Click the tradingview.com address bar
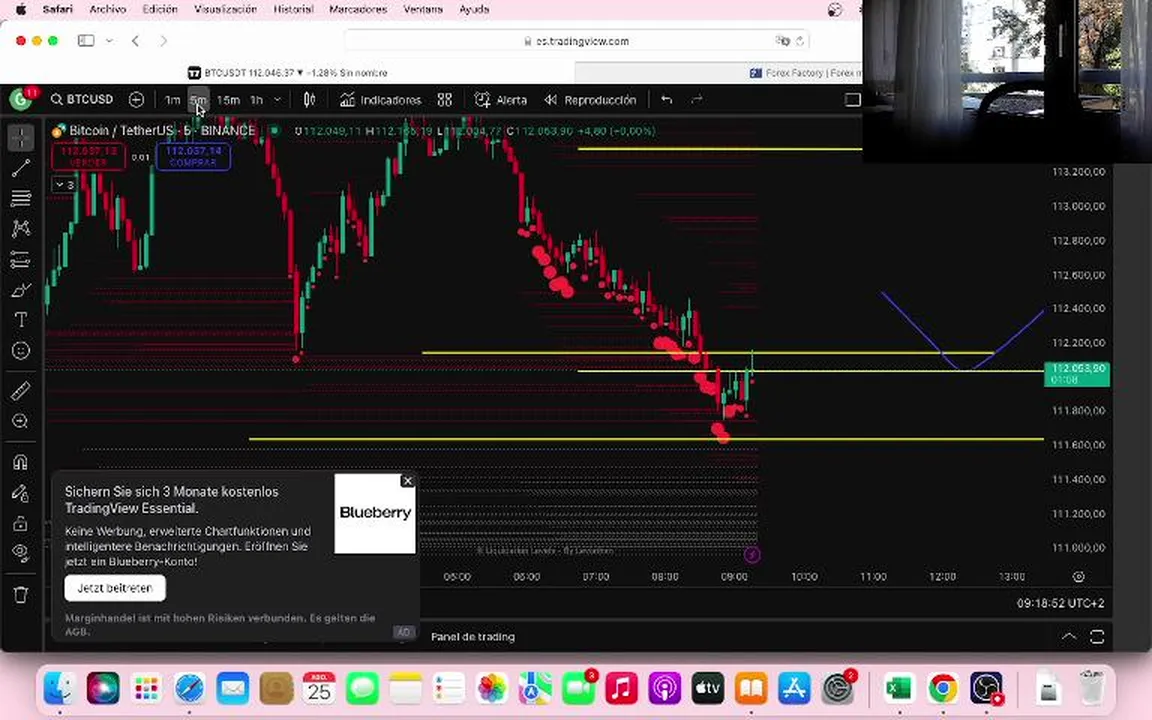Screen dimensions: 1152x720 pyautogui.click(x=577, y=41)
